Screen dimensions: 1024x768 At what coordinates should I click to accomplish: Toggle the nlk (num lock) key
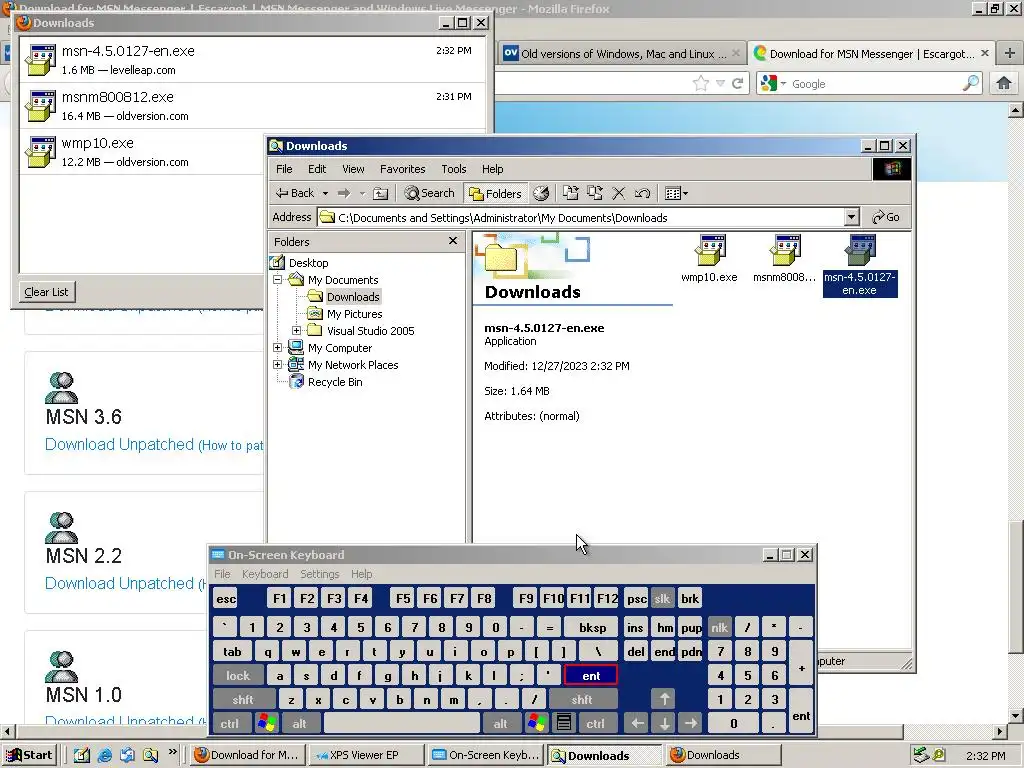click(x=720, y=628)
